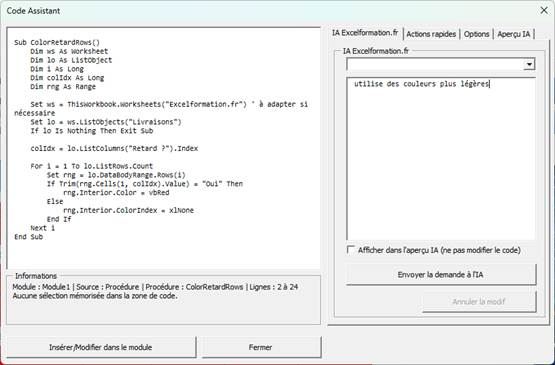
Task: Click the 'Dim colIdx As Long' line
Action: [67, 78]
